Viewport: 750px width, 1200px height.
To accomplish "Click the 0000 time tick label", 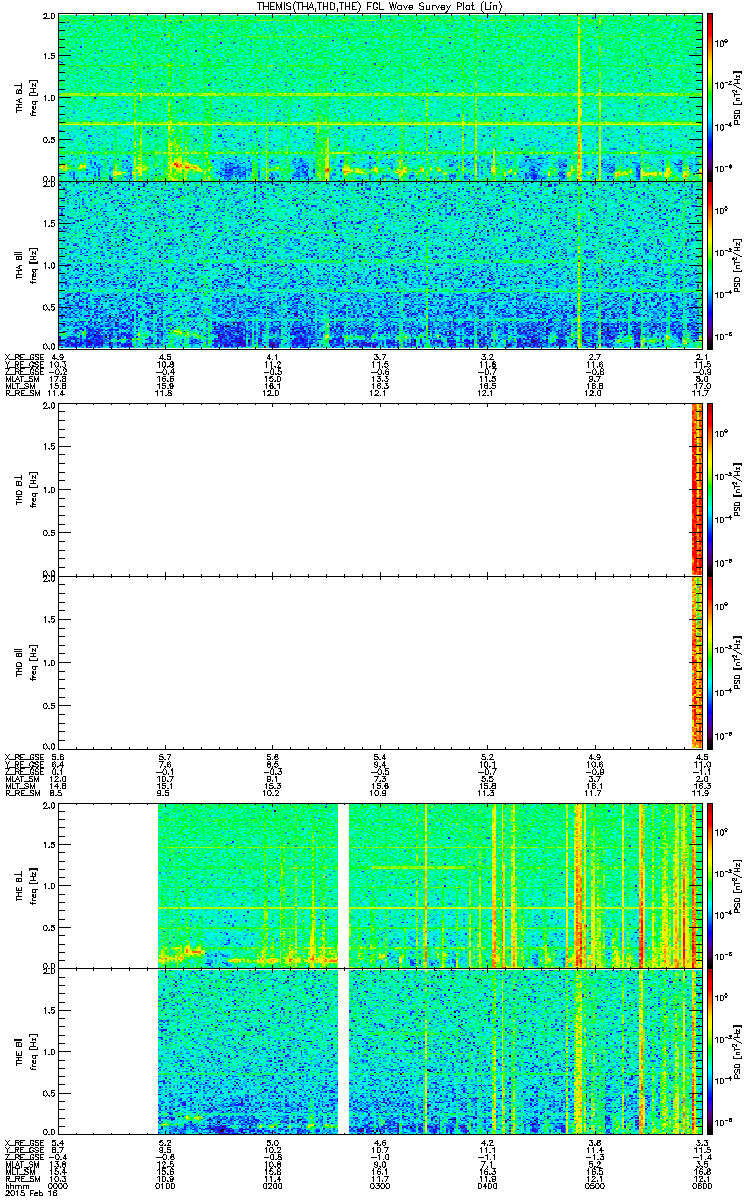I will coord(59,1184).
